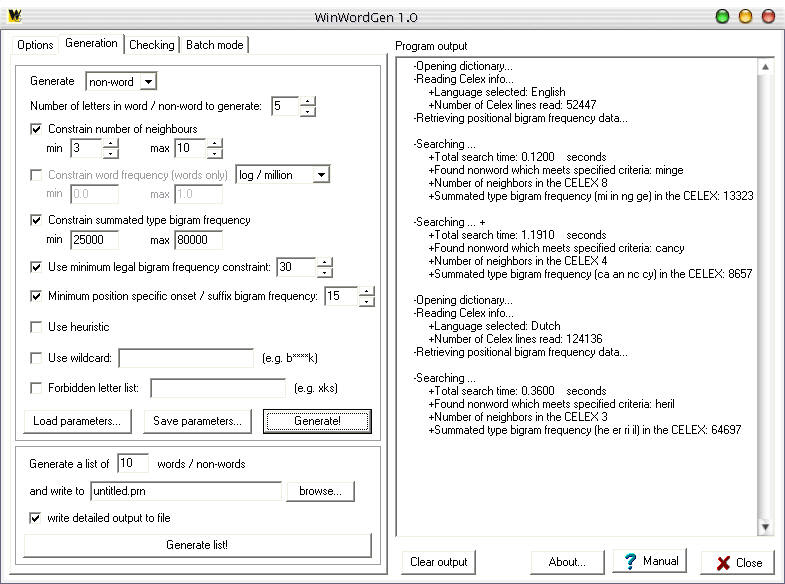The height and width of the screenshot is (584, 785).
Task: Toggle write detailed output to file
Action: 35,518
